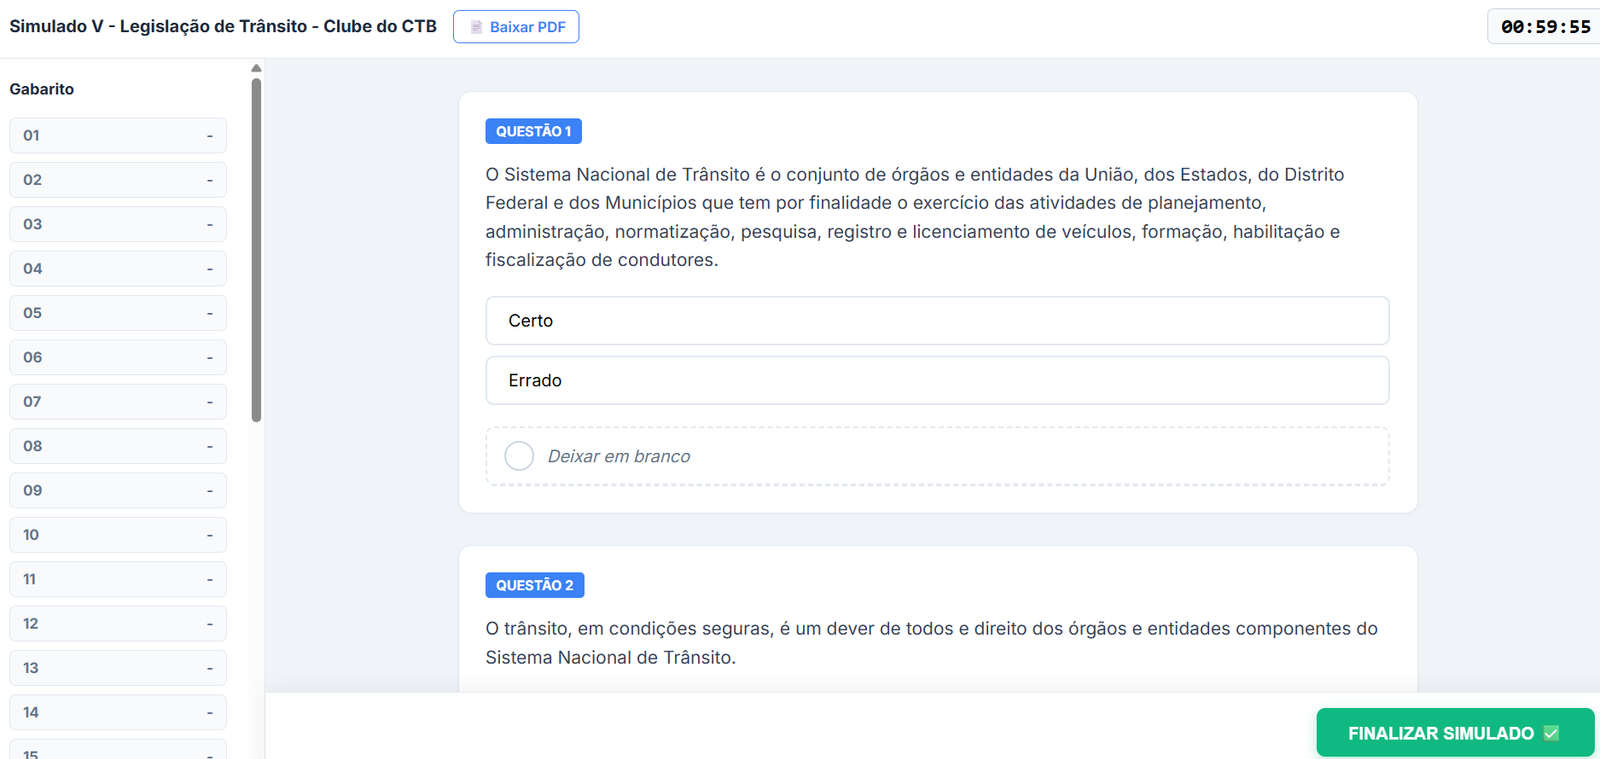Go to question 05 in Gabarito
Screen dimensions: 1600x759
click(118, 313)
